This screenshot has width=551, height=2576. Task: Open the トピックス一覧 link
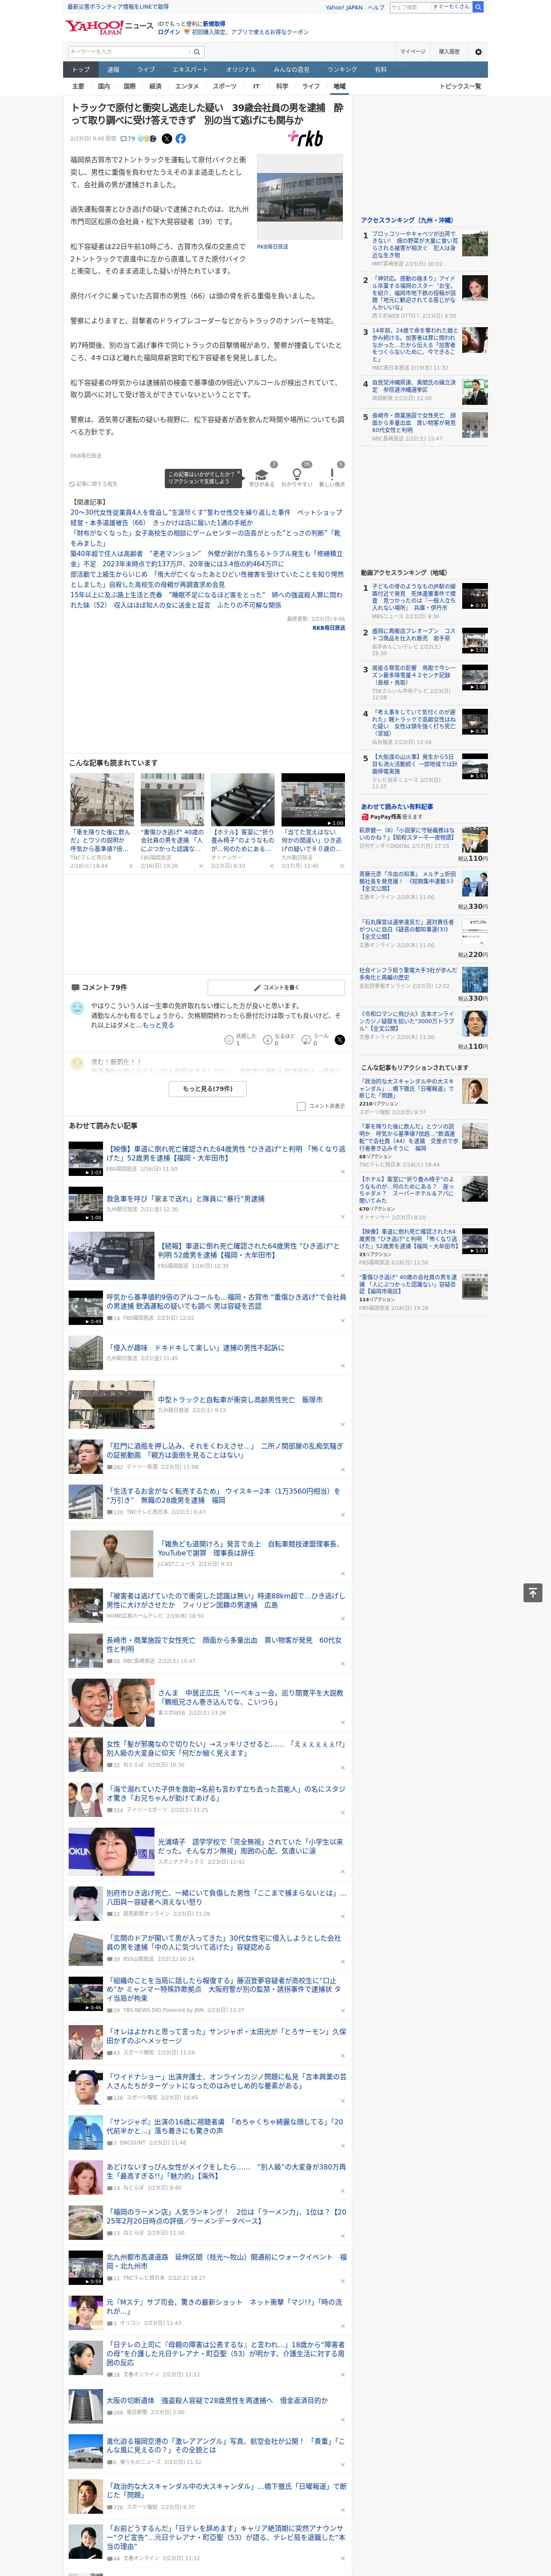(461, 86)
